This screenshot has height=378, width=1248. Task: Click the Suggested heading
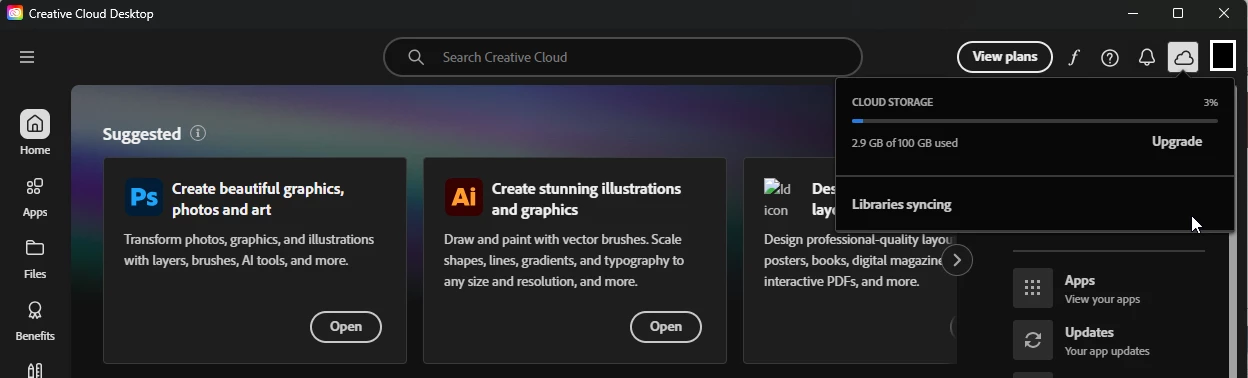click(x=142, y=134)
